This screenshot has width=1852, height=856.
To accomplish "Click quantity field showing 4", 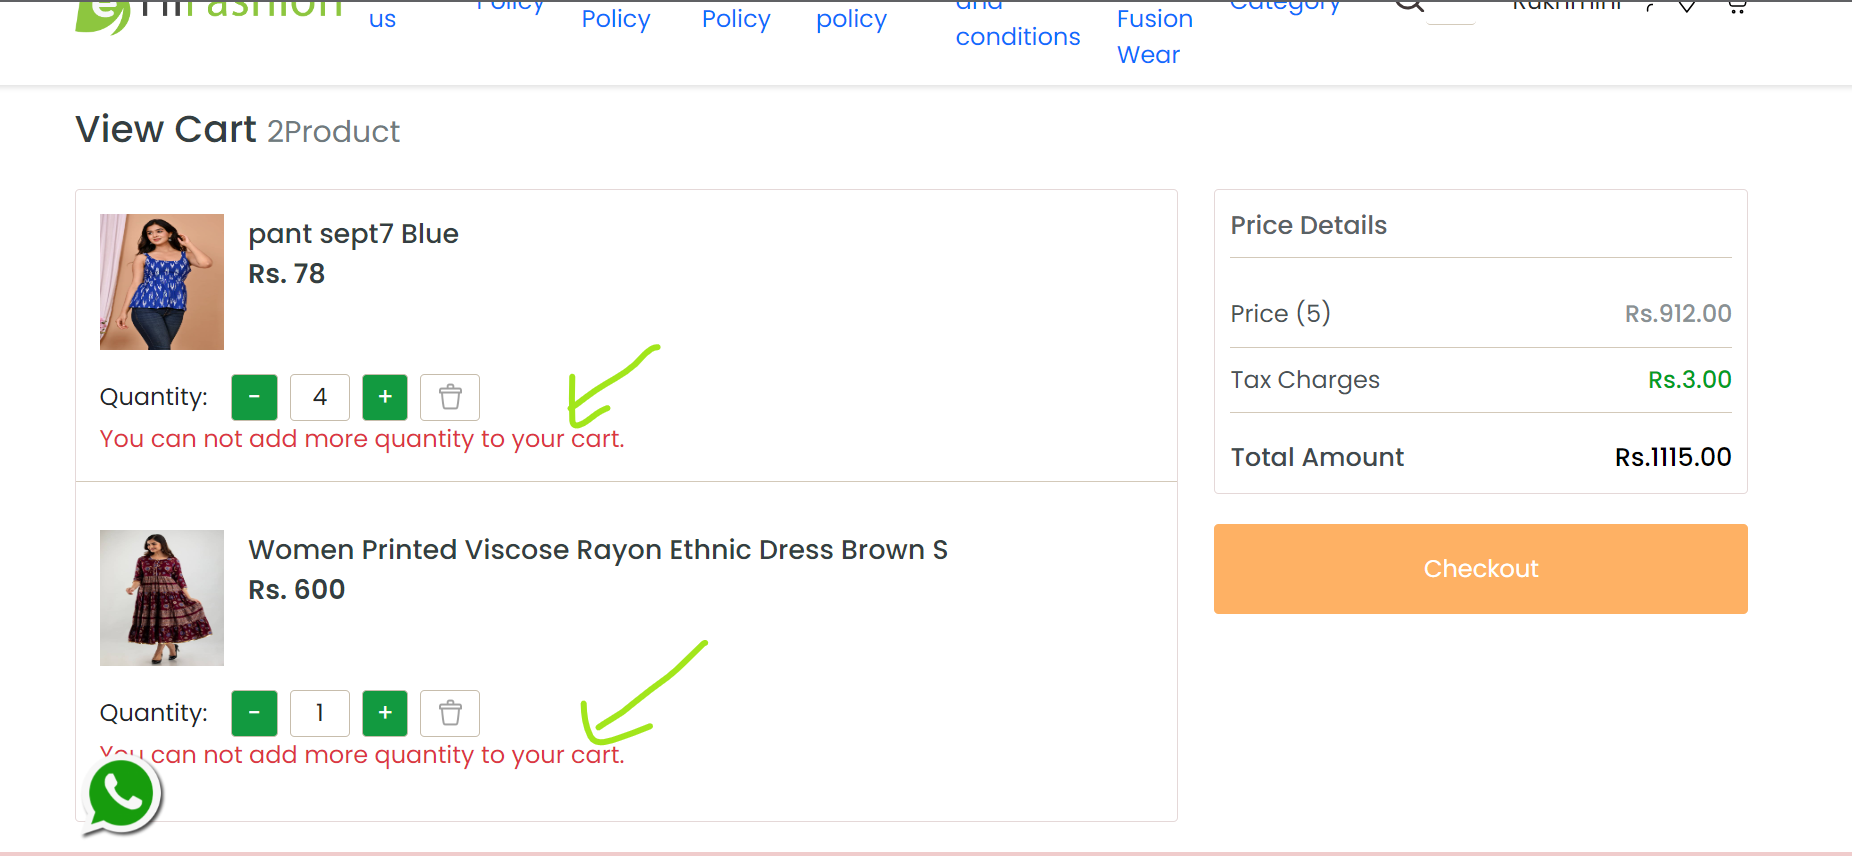I will tap(320, 397).
